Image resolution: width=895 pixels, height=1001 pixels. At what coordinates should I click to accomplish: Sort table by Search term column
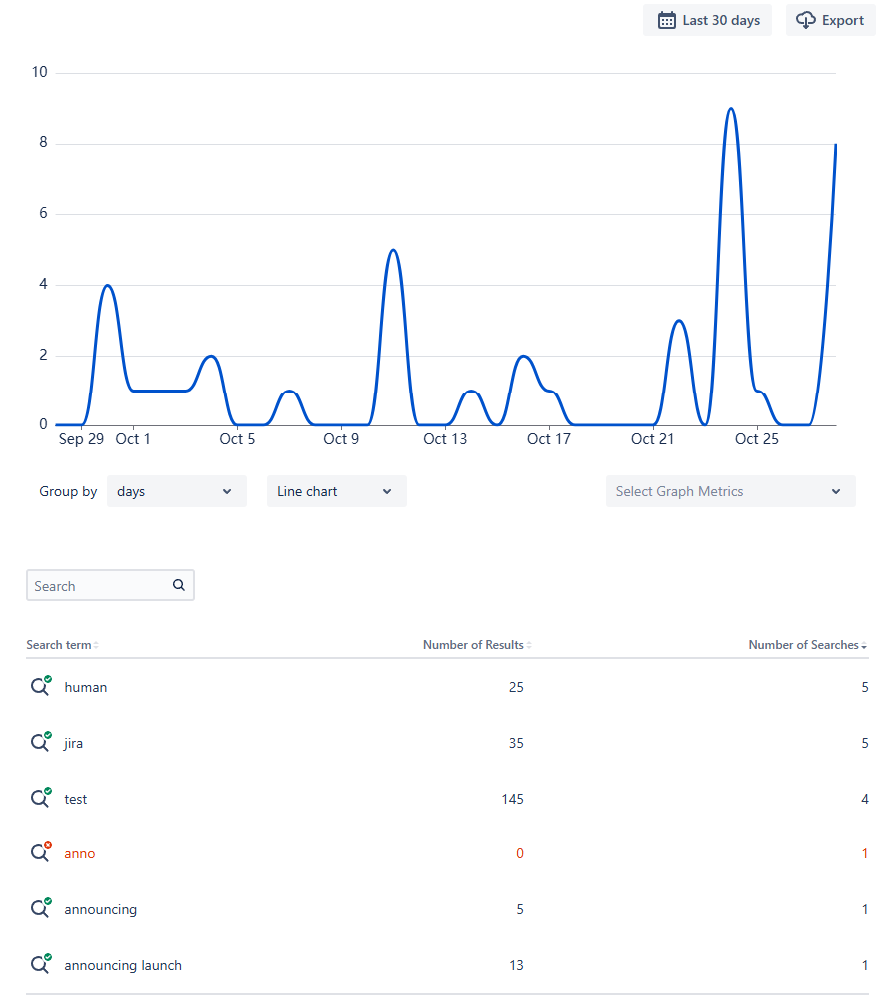[x=62, y=645]
